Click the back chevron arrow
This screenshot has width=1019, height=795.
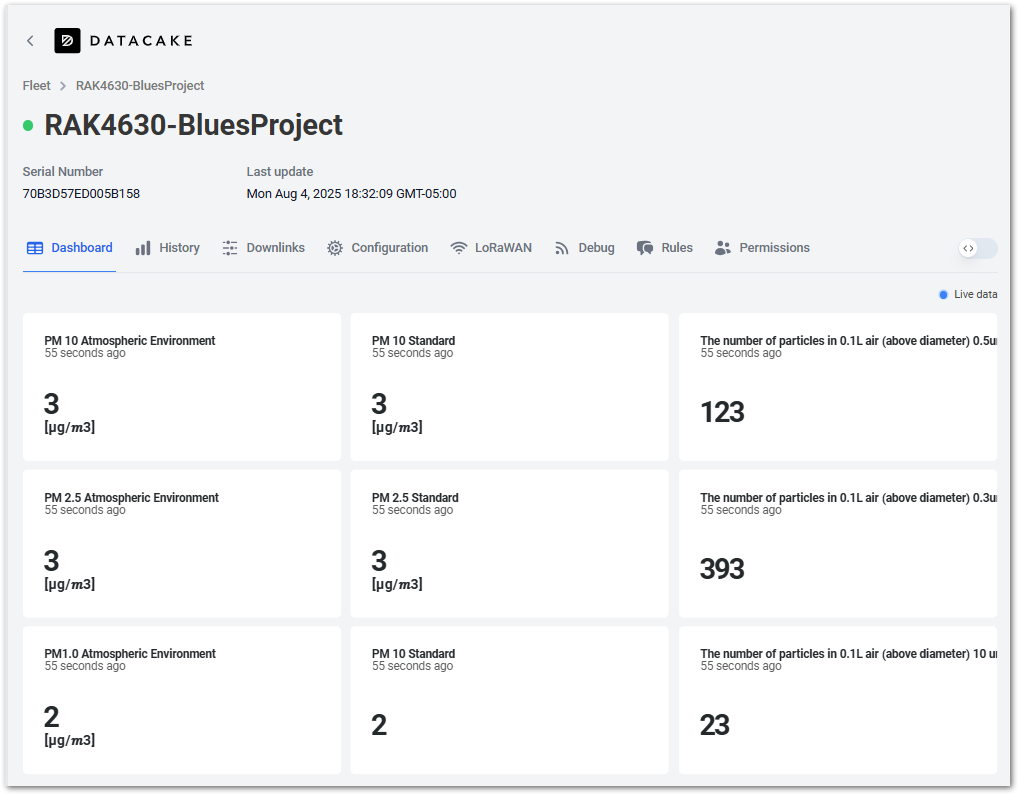click(x=29, y=41)
